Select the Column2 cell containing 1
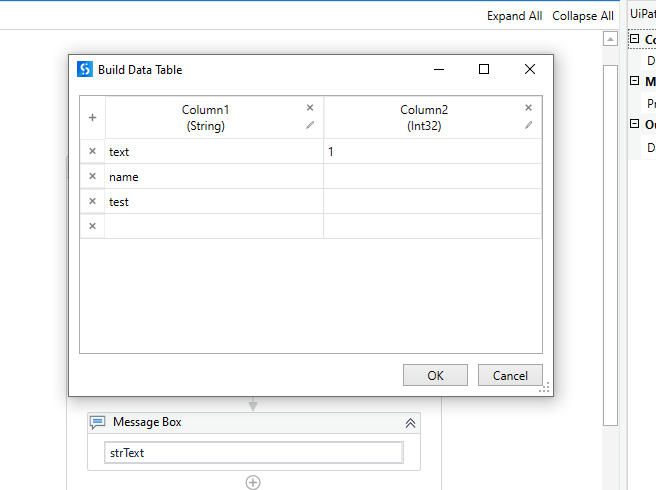 432,151
